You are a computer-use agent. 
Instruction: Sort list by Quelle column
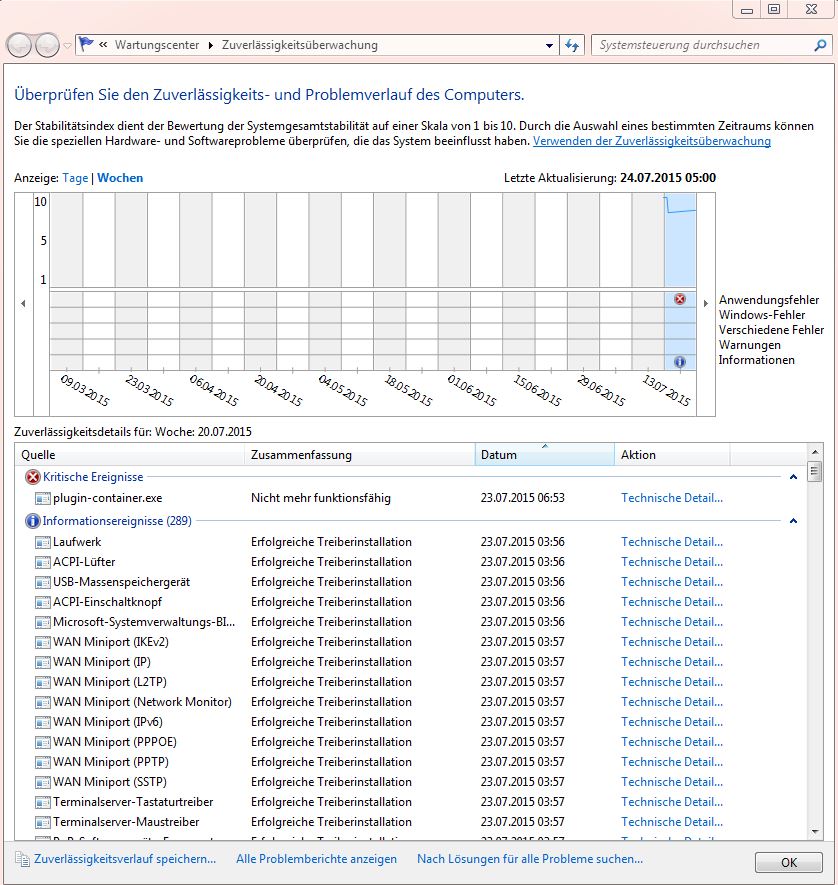pos(130,455)
